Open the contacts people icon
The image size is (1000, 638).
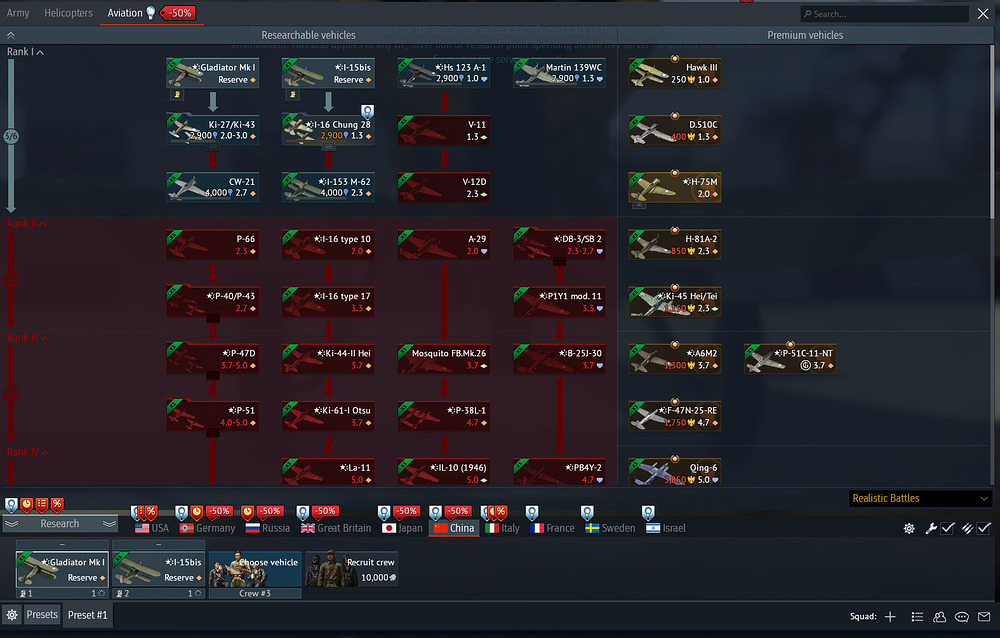[x=939, y=616]
